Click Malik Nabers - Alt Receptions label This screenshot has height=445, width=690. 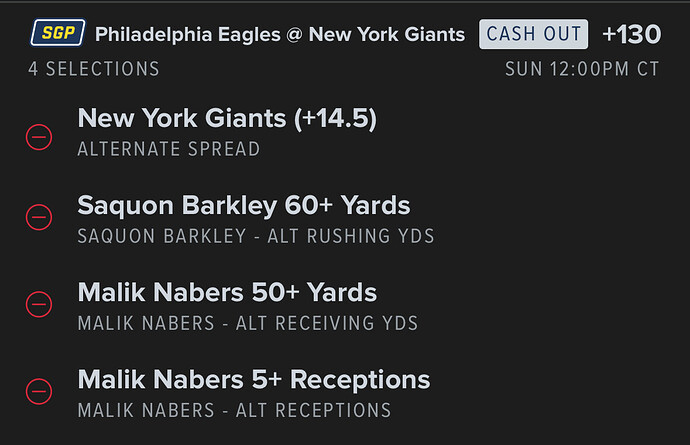point(234,410)
